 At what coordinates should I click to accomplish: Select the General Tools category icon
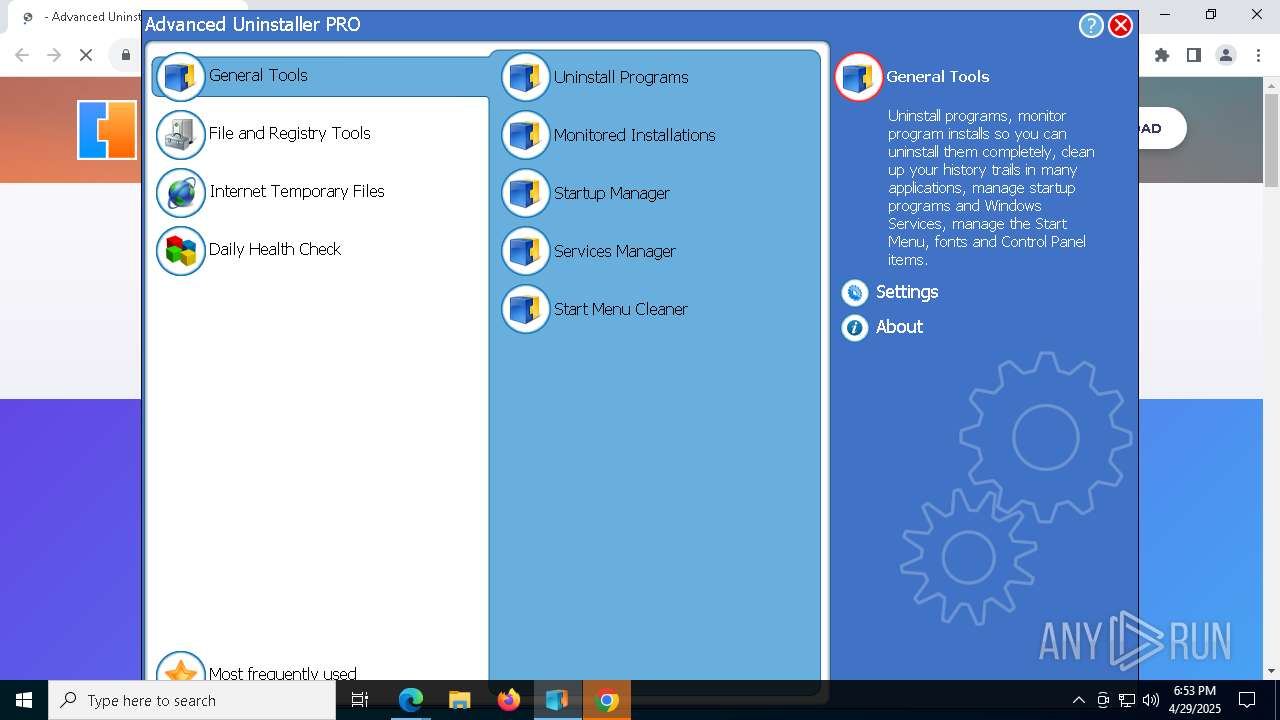[181, 77]
